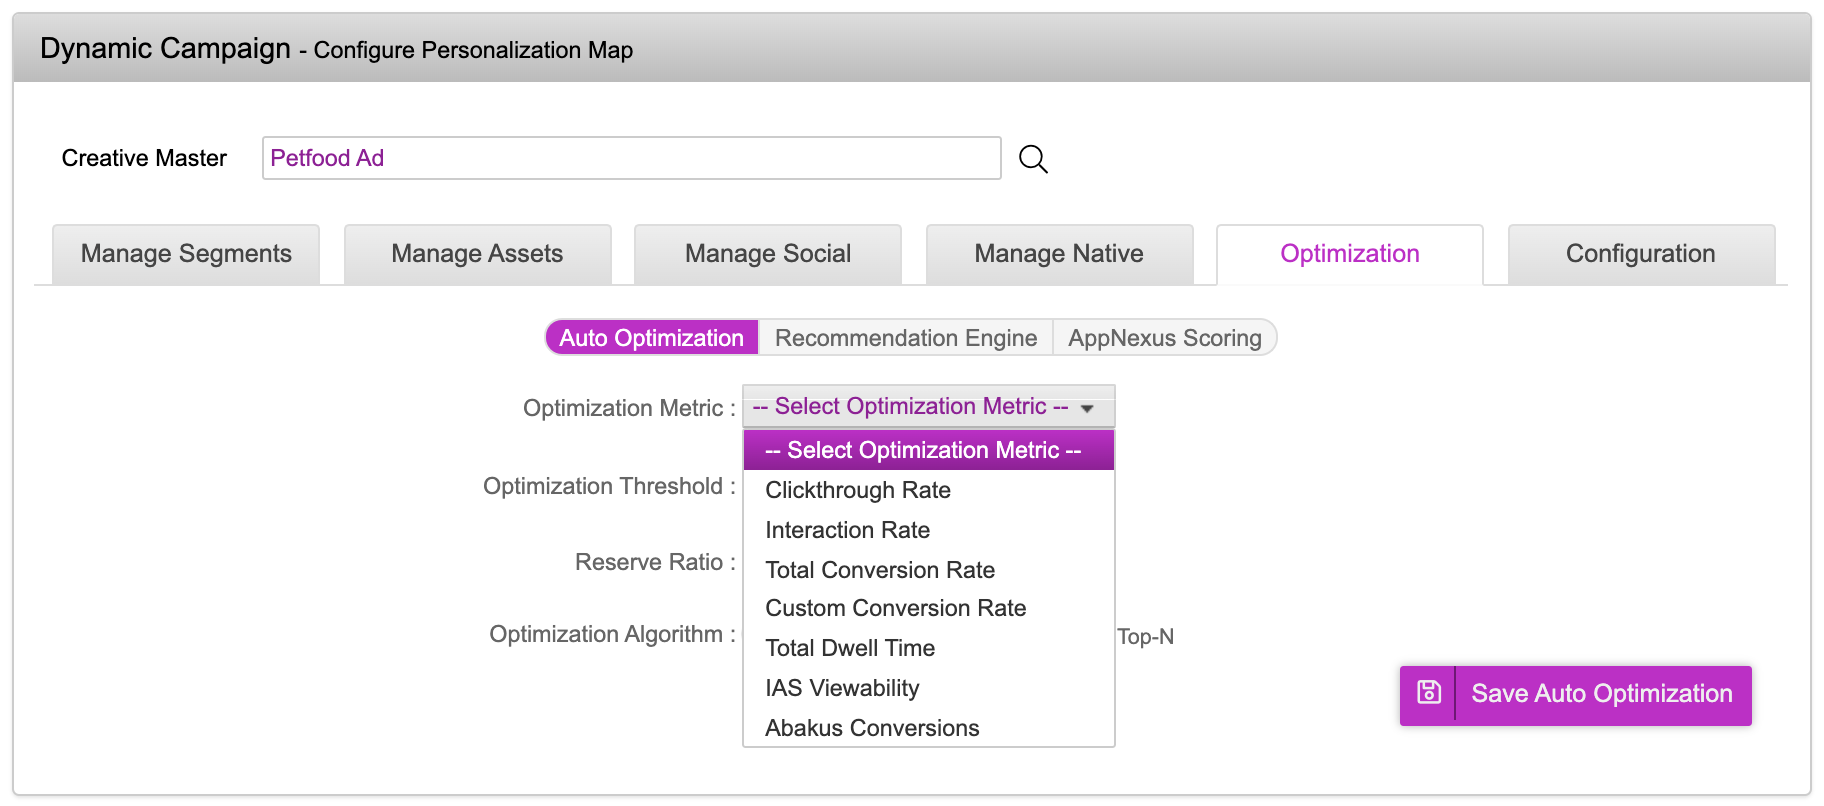Image resolution: width=1824 pixels, height=806 pixels.
Task: Choose Total Dwell Time metric
Action: pos(850,648)
